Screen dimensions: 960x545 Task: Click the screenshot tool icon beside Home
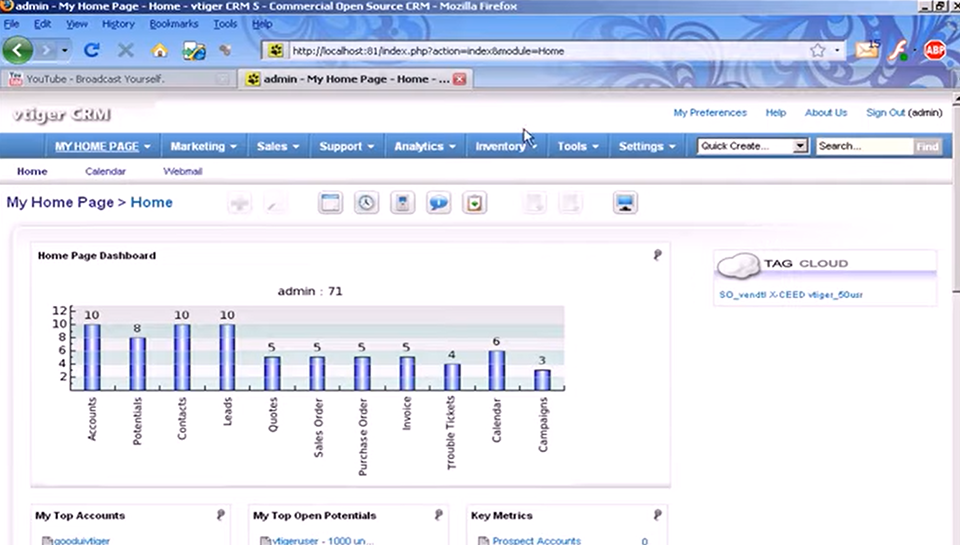coord(194,50)
